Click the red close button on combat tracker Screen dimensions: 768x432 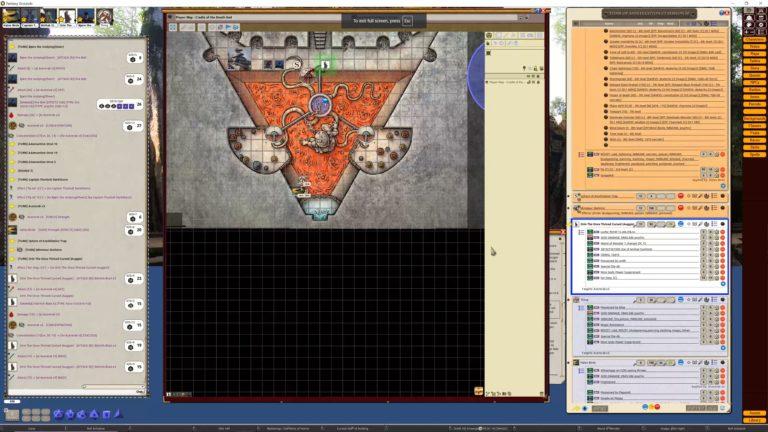(727, 13)
